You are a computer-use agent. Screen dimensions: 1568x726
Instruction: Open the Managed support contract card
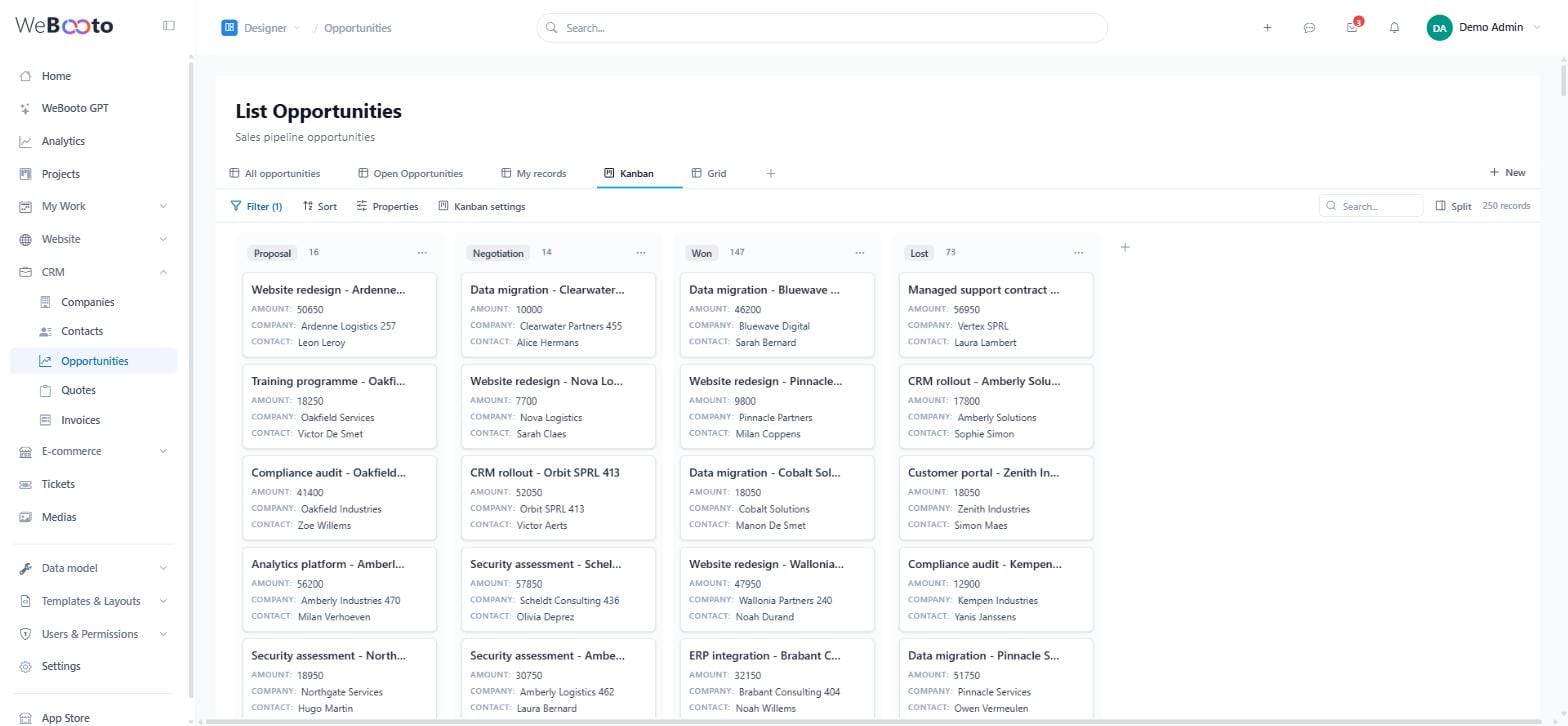click(x=996, y=315)
